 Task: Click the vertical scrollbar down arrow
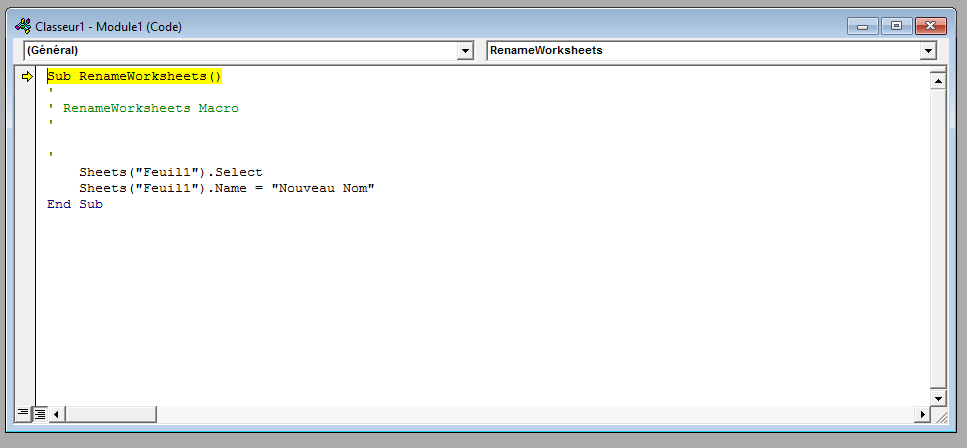pos(938,398)
